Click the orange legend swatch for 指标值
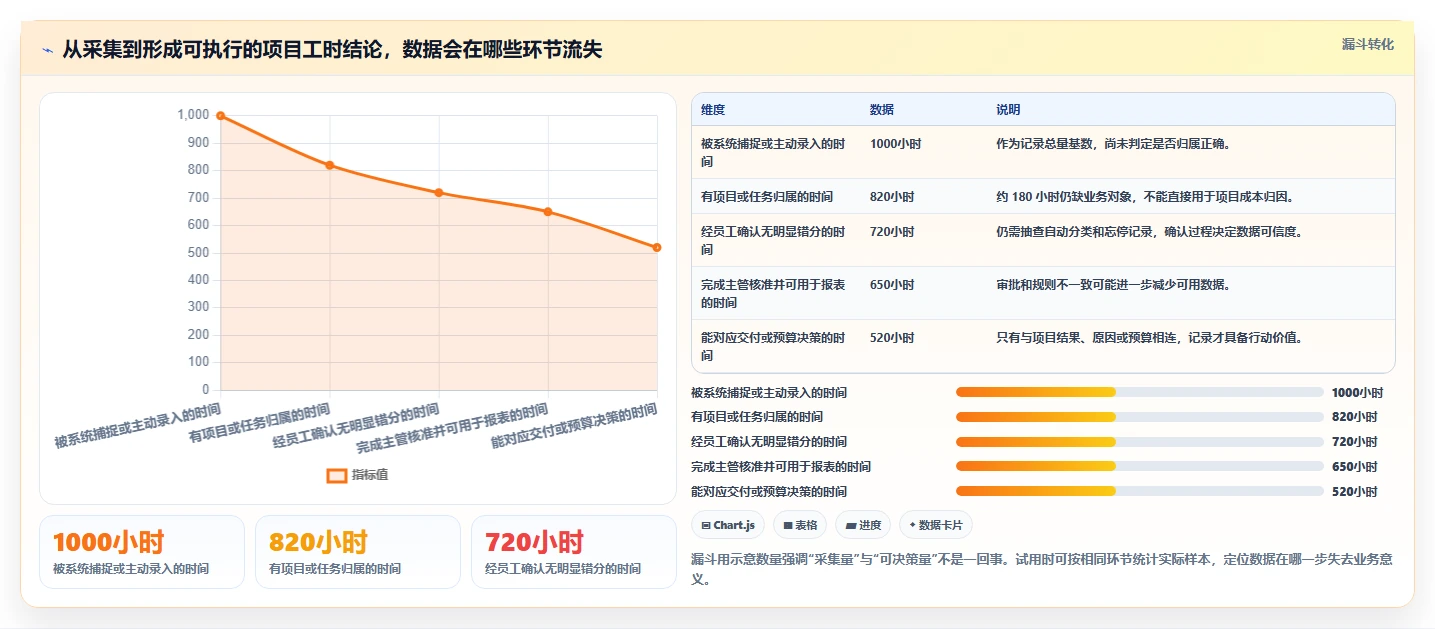 (337, 476)
